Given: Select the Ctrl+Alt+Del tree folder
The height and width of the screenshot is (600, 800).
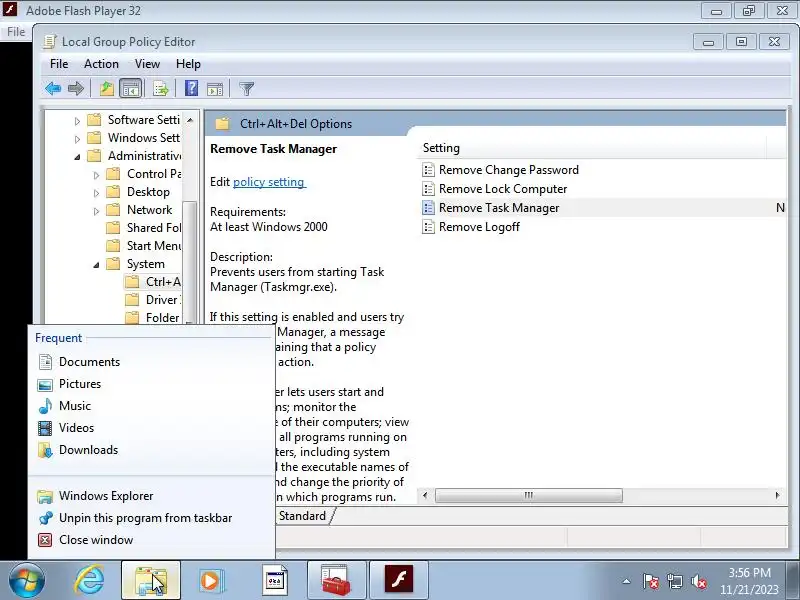Looking at the screenshot, I should click(153, 282).
